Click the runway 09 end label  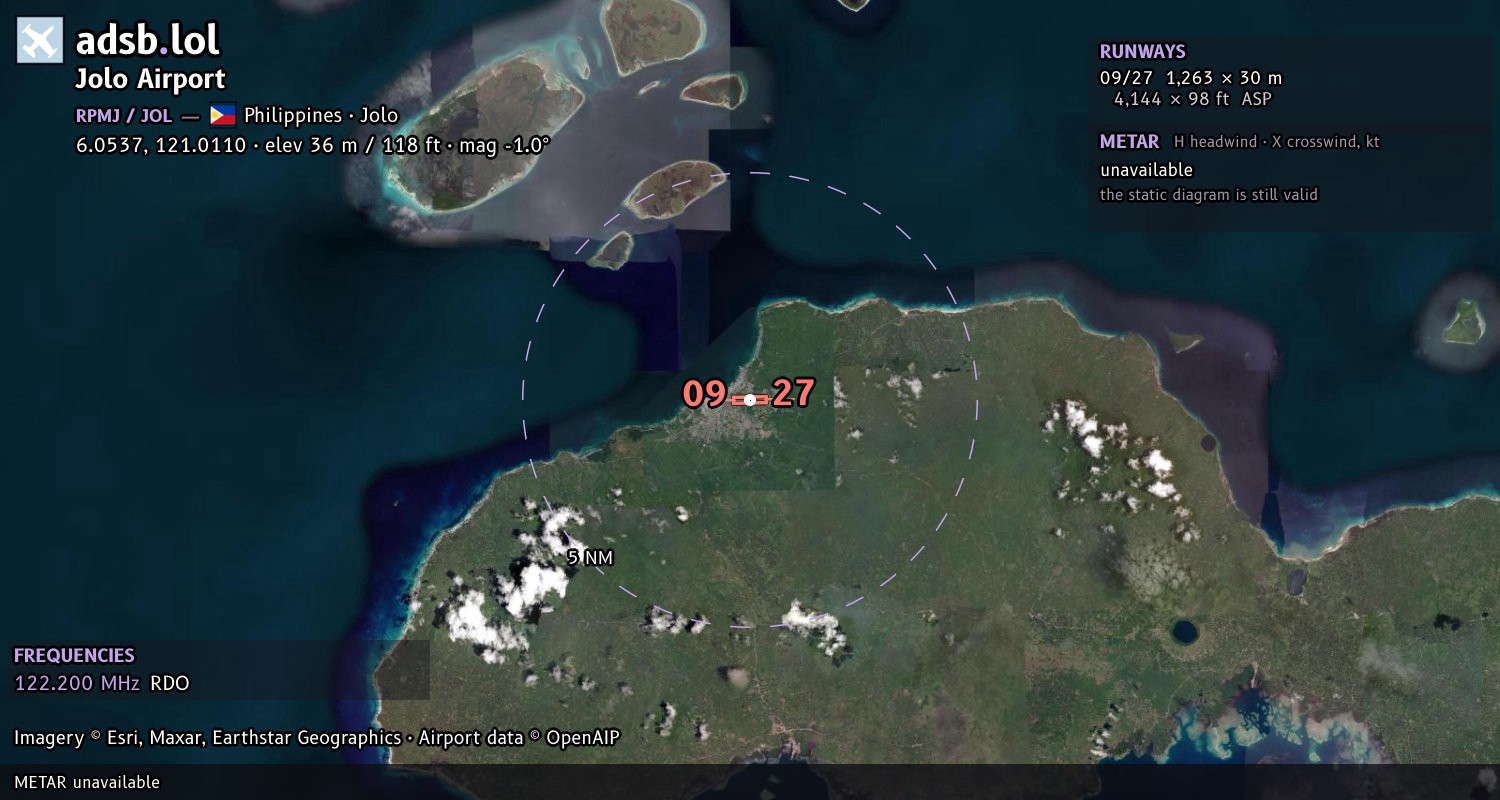[x=704, y=394]
